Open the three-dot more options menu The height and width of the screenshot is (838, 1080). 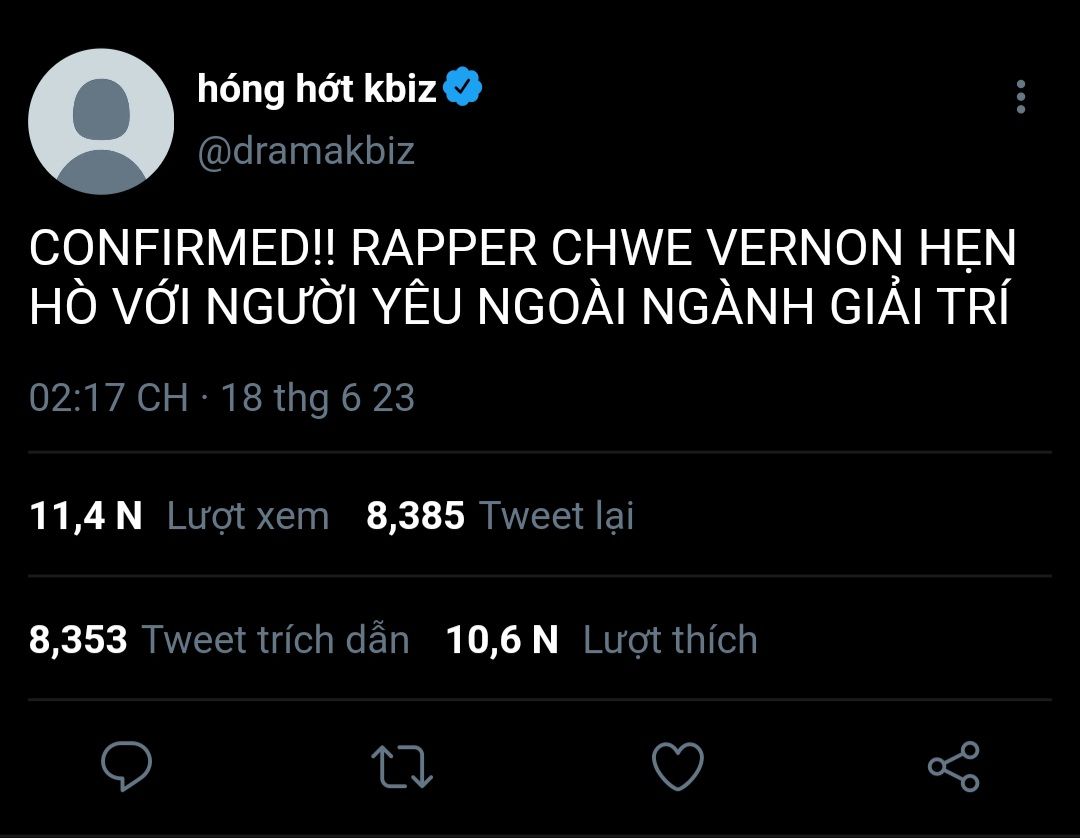click(x=1020, y=97)
